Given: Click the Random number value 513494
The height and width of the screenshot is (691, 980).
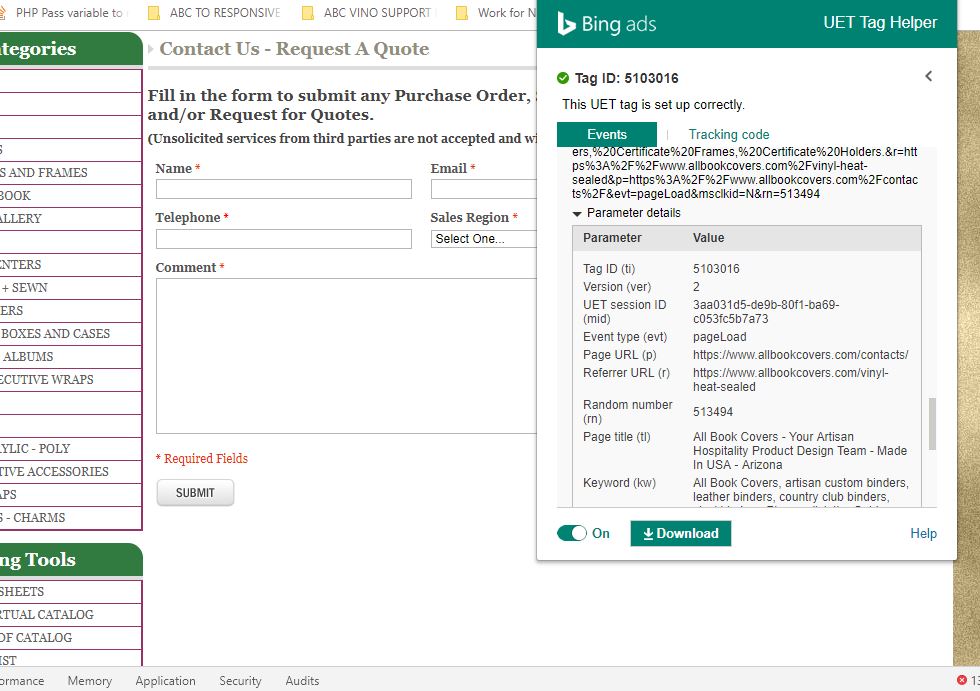Looking at the screenshot, I should click(x=712, y=412).
